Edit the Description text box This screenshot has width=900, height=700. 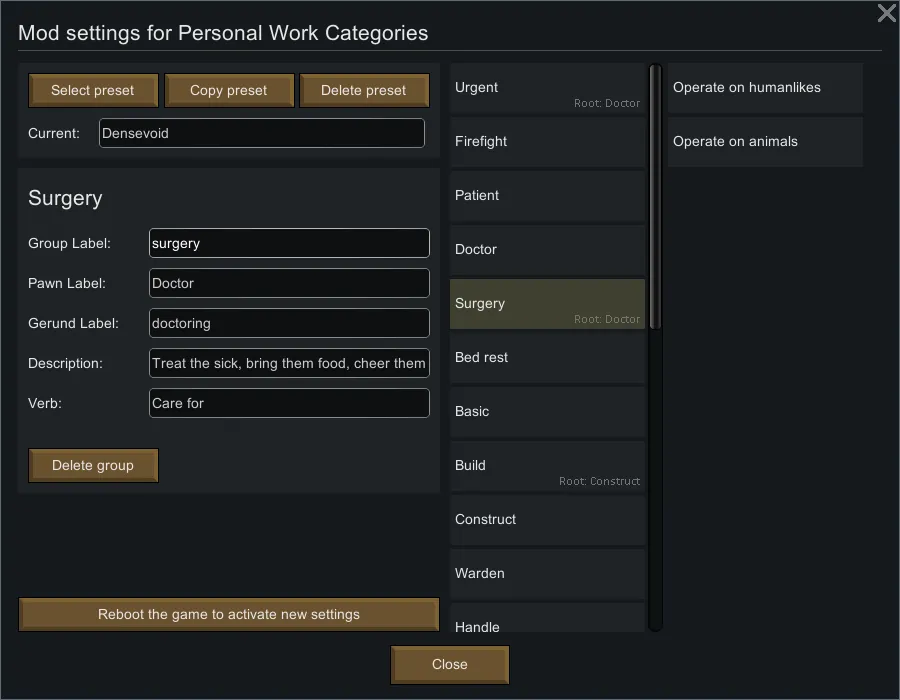coord(289,363)
